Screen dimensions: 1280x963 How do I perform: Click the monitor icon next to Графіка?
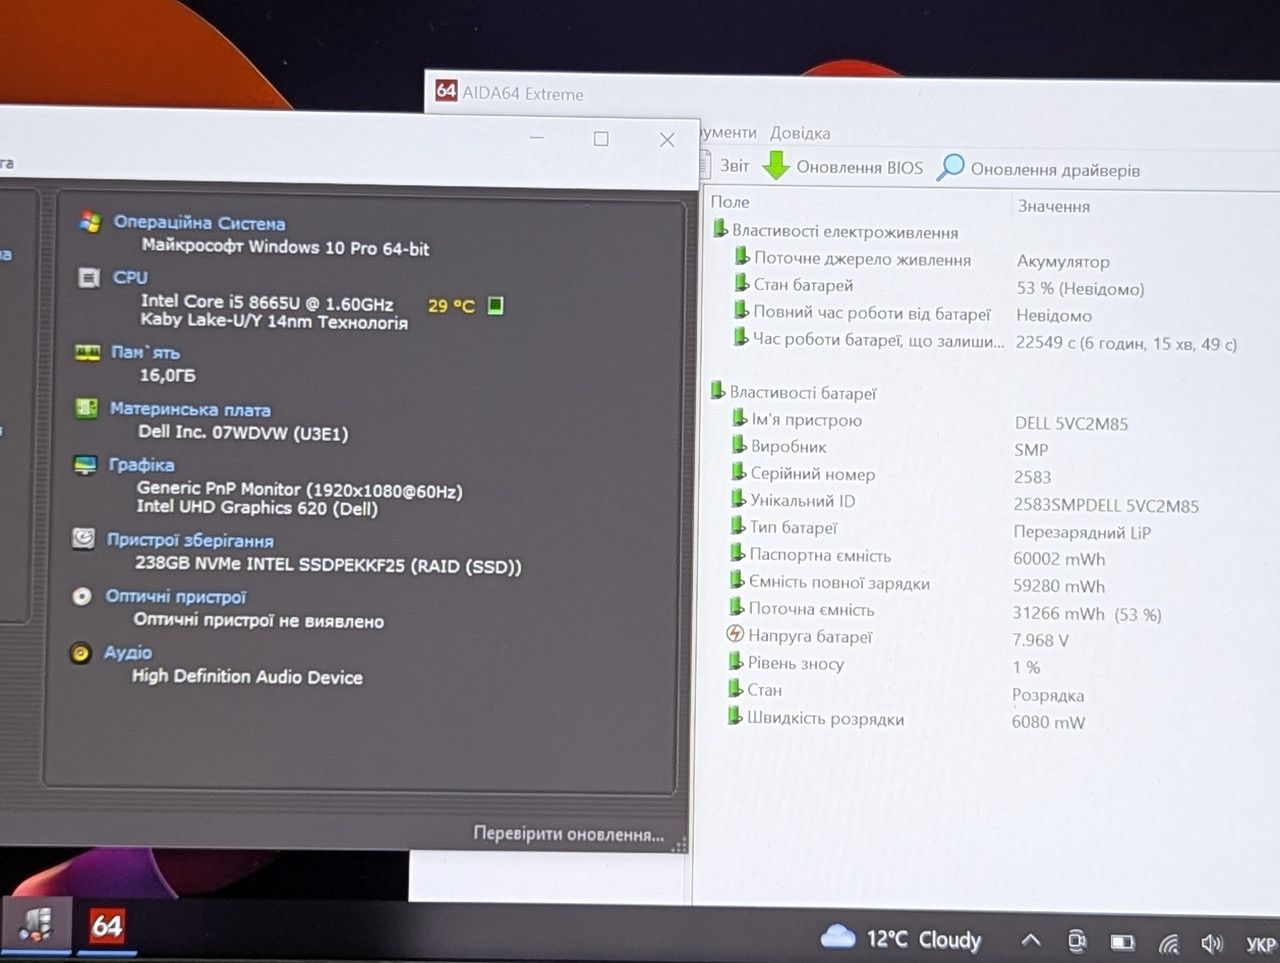[x=85, y=464]
